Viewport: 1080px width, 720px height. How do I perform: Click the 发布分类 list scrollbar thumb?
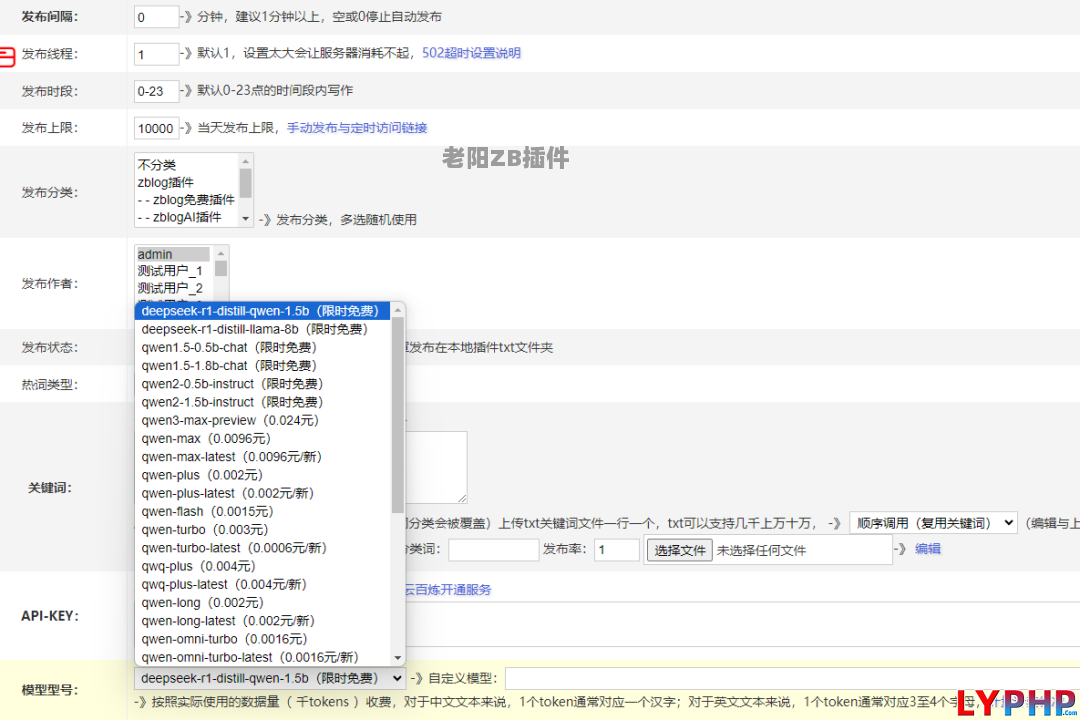point(245,183)
